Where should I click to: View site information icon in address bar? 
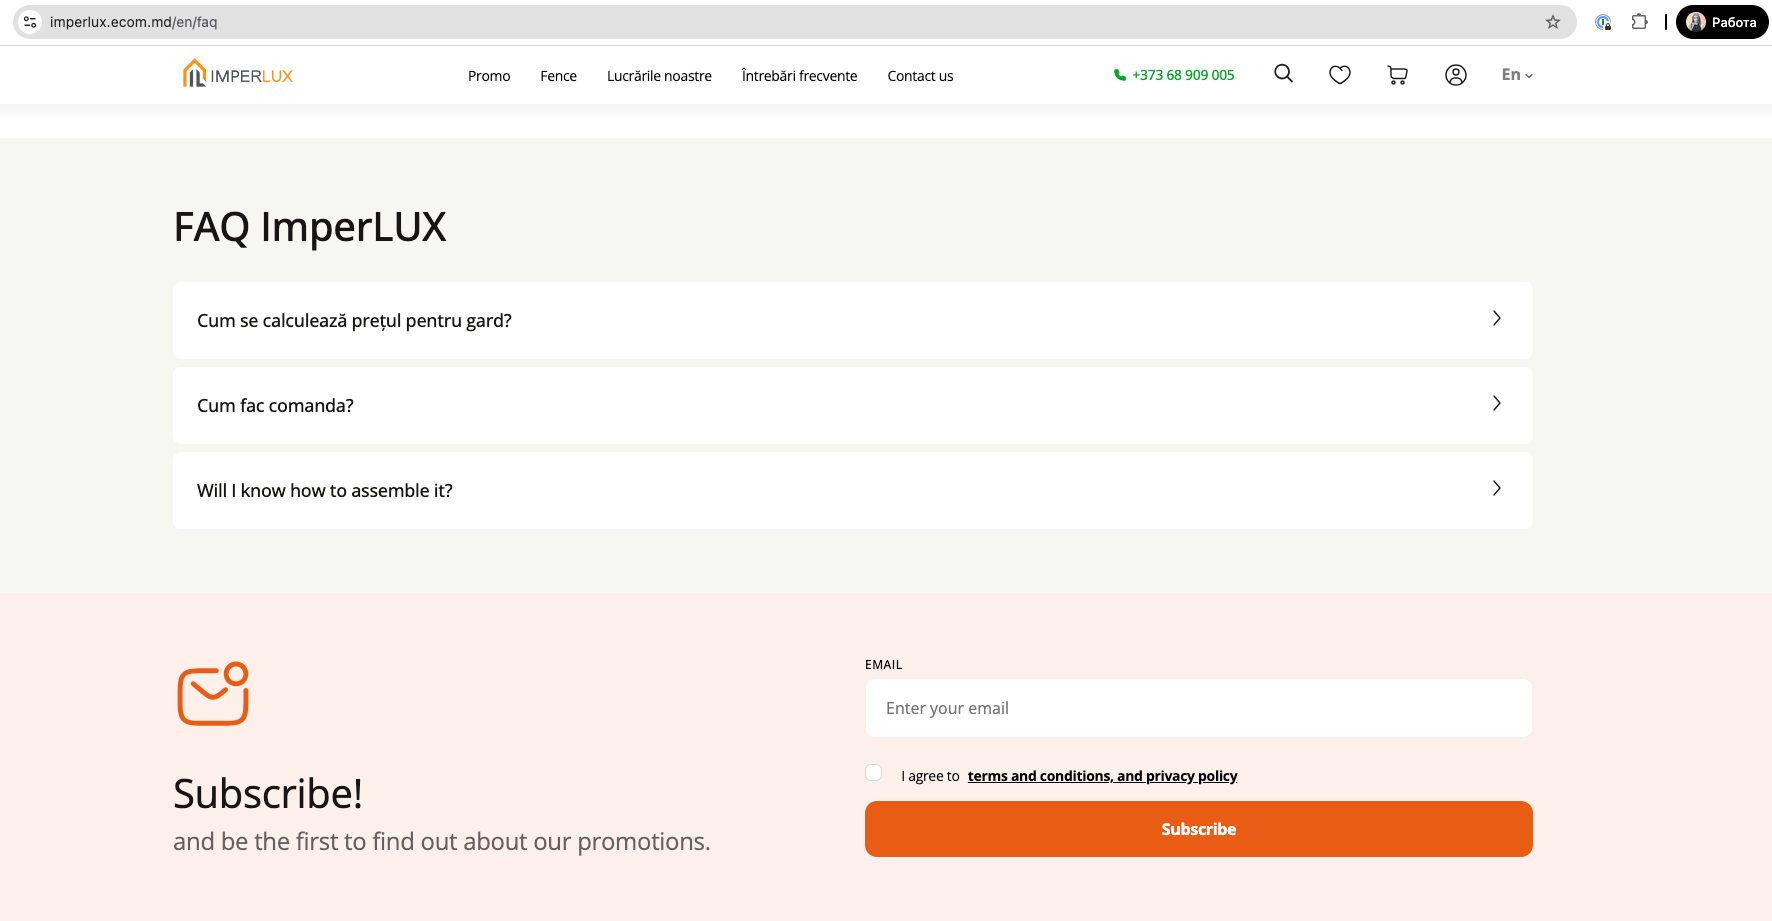pyautogui.click(x=30, y=22)
